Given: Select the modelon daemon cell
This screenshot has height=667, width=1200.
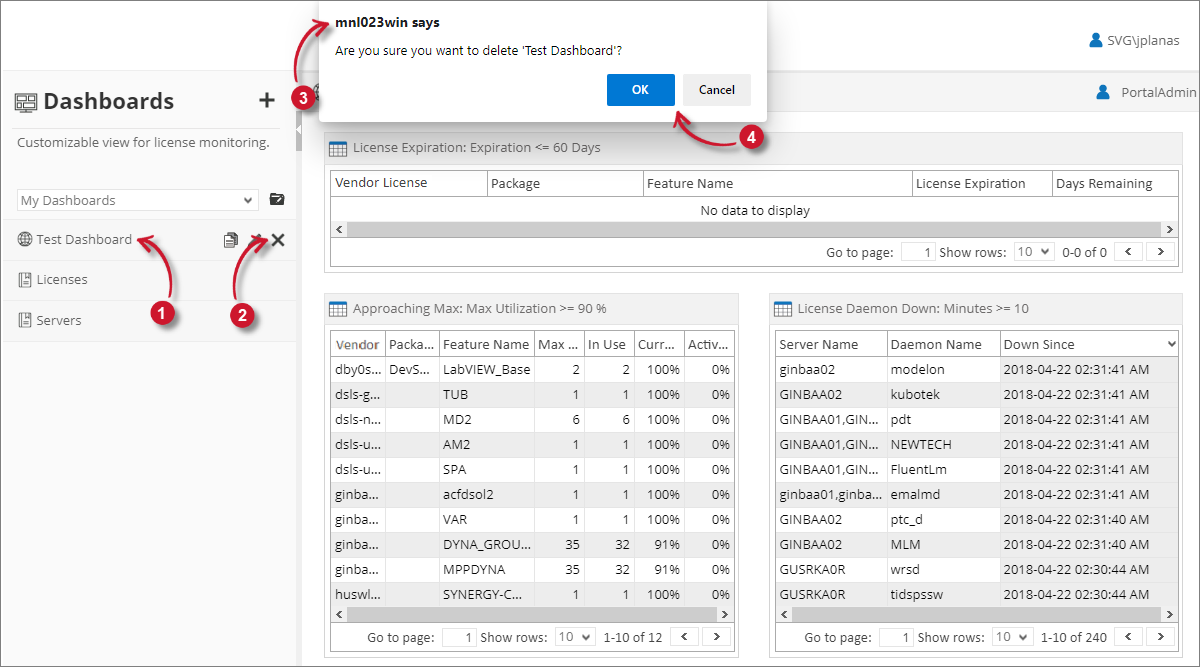Looking at the screenshot, I should (x=943, y=369).
